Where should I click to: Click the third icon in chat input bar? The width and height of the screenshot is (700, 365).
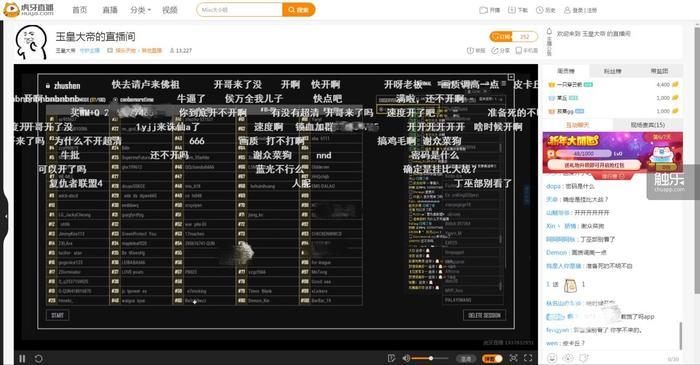click(x=583, y=358)
